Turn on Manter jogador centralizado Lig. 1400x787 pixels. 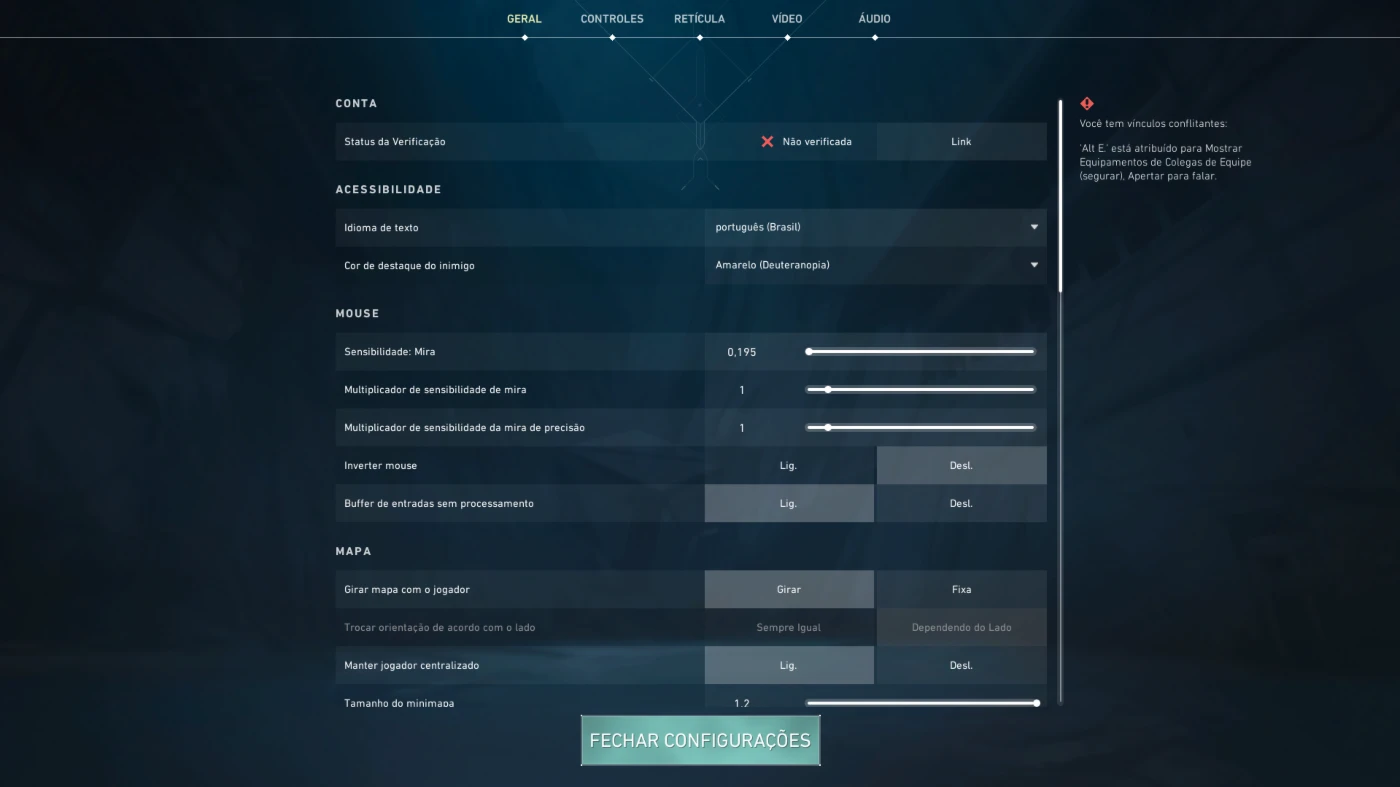(x=788, y=666)
